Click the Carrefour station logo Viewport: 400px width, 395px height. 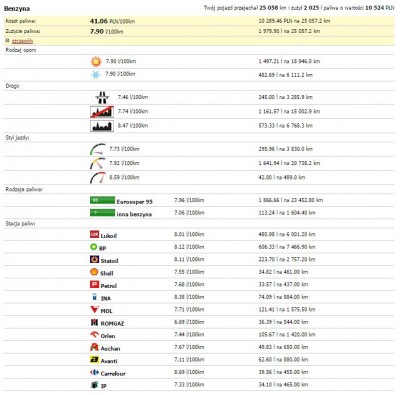pyautogui.click(x=94, y=372)
